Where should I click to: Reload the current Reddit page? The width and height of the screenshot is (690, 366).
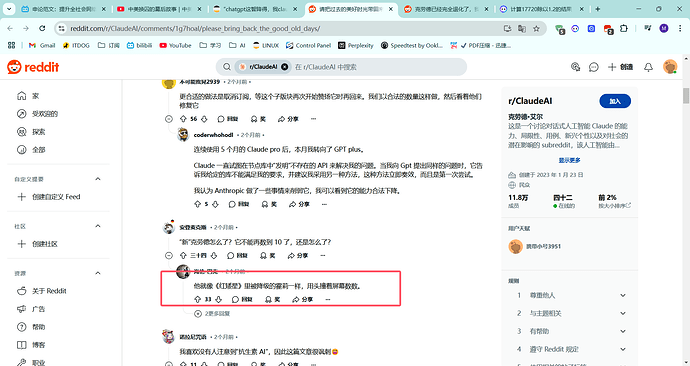(42, 29)
